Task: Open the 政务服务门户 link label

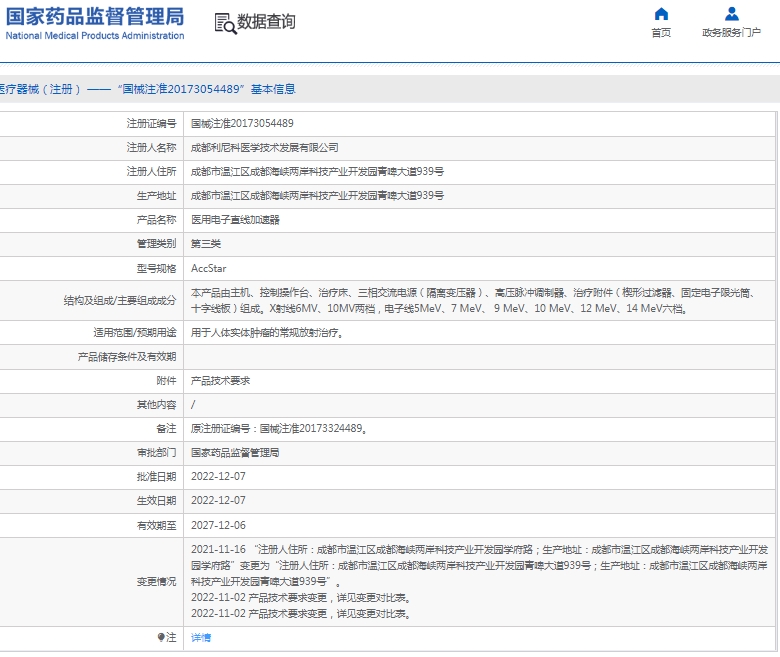Action: 731,33
